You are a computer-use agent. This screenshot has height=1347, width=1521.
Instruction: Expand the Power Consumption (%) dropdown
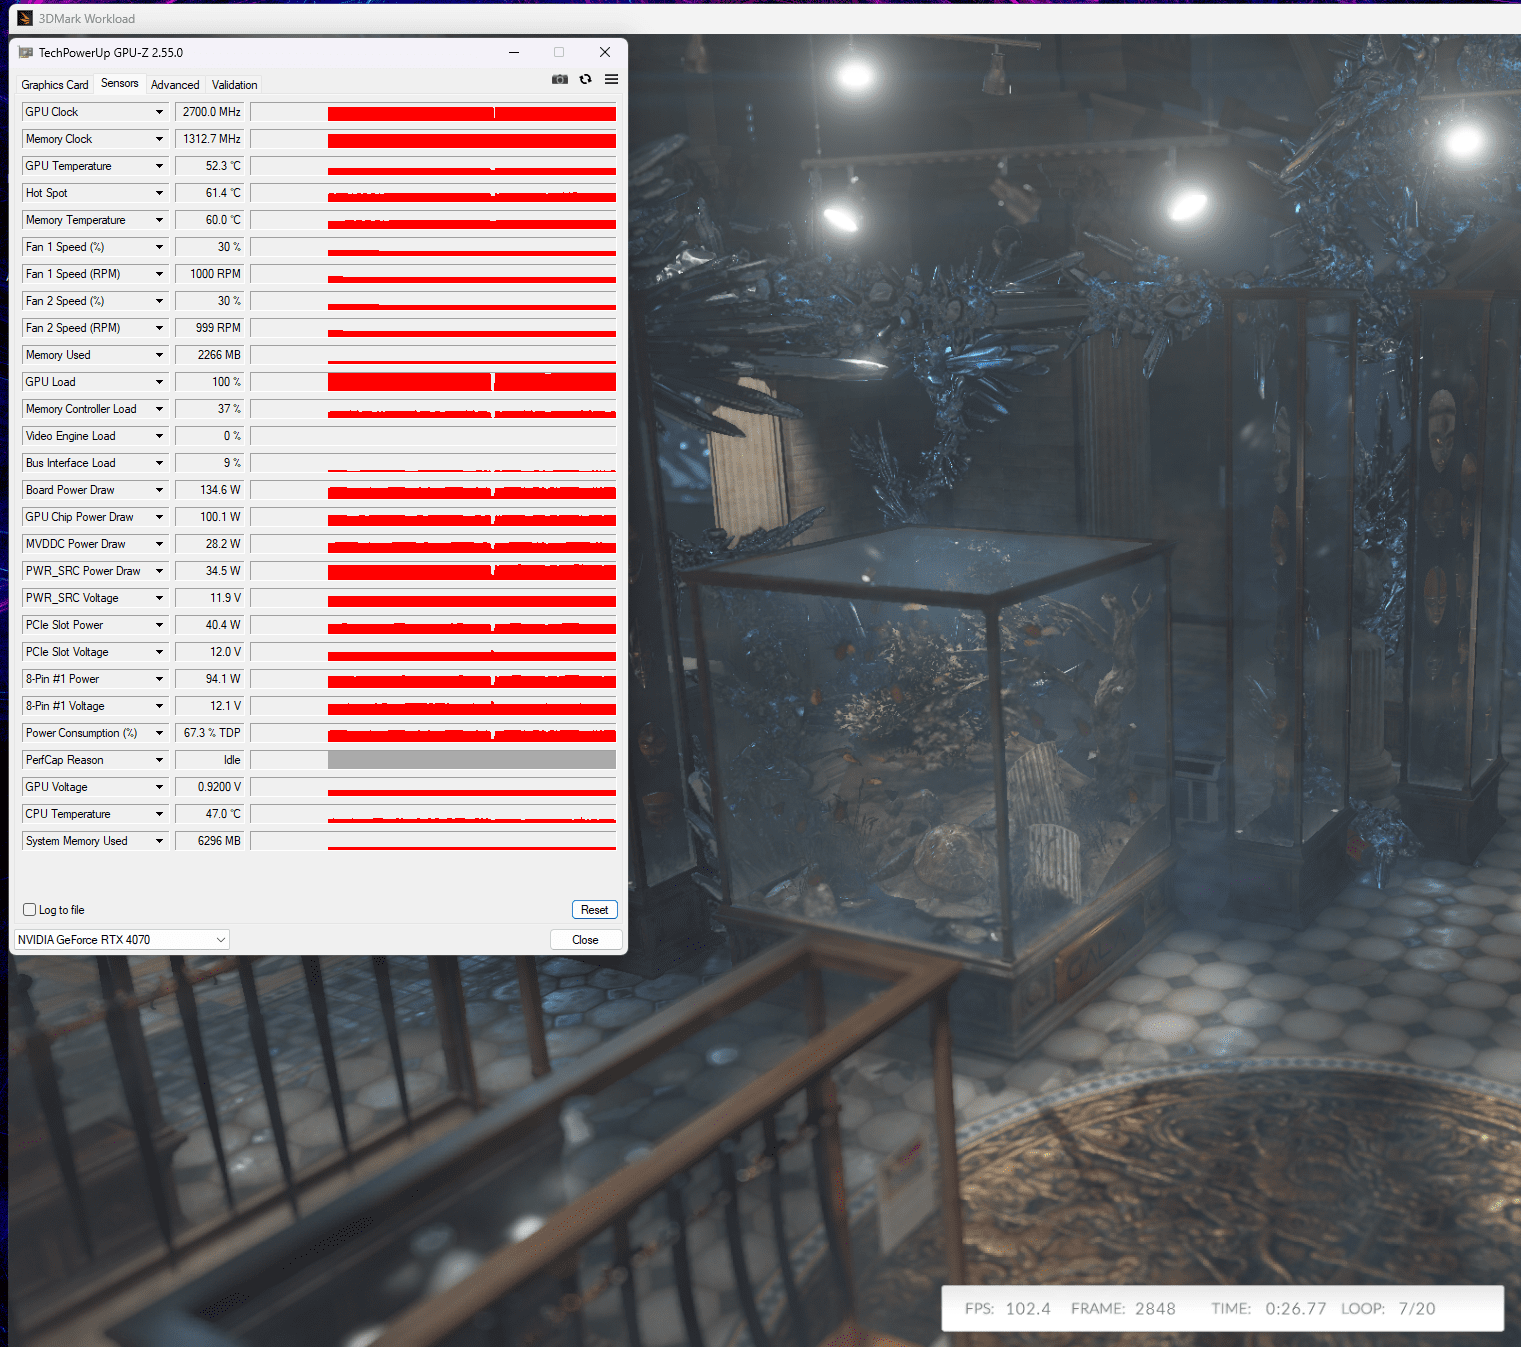[159, 733]
